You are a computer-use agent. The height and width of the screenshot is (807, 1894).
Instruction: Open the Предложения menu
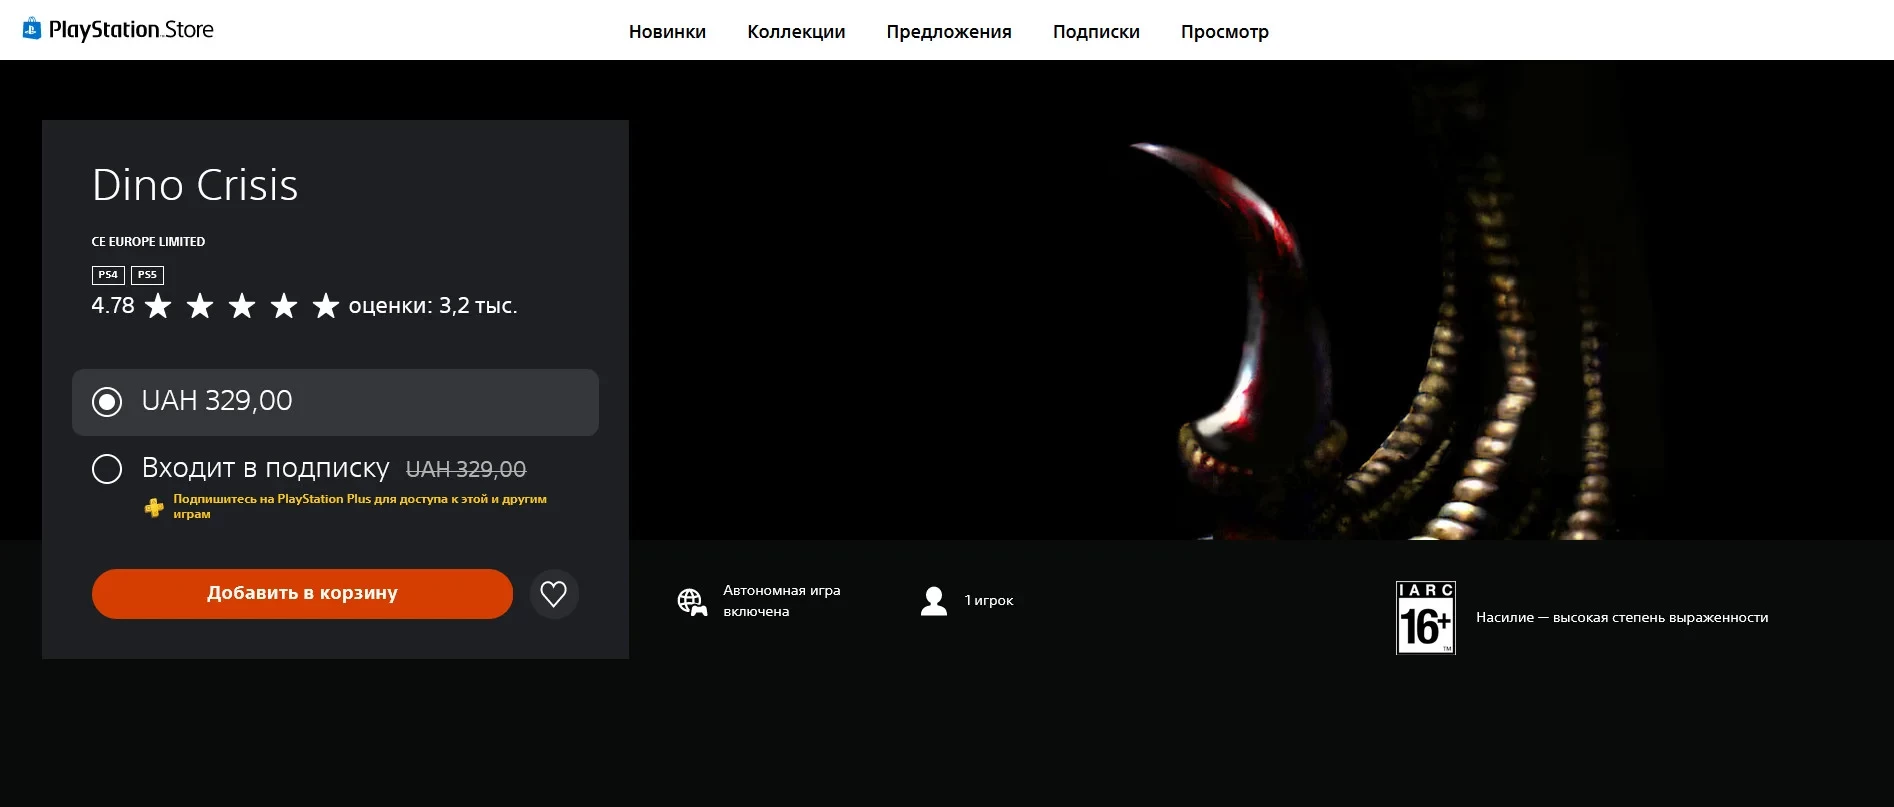[x=948, y=32]
